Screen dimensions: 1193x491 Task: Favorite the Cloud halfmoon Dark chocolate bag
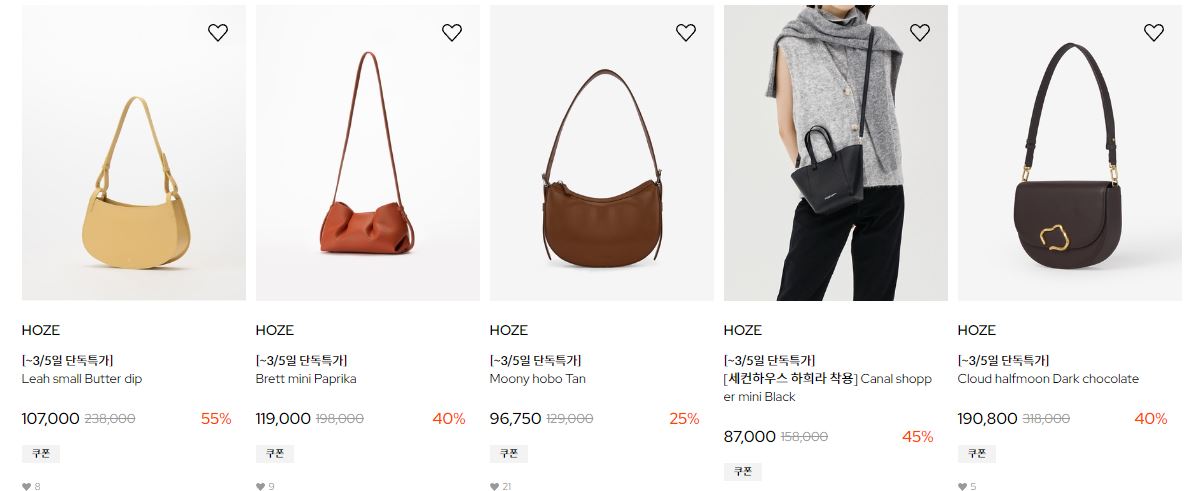[1153, 32]
